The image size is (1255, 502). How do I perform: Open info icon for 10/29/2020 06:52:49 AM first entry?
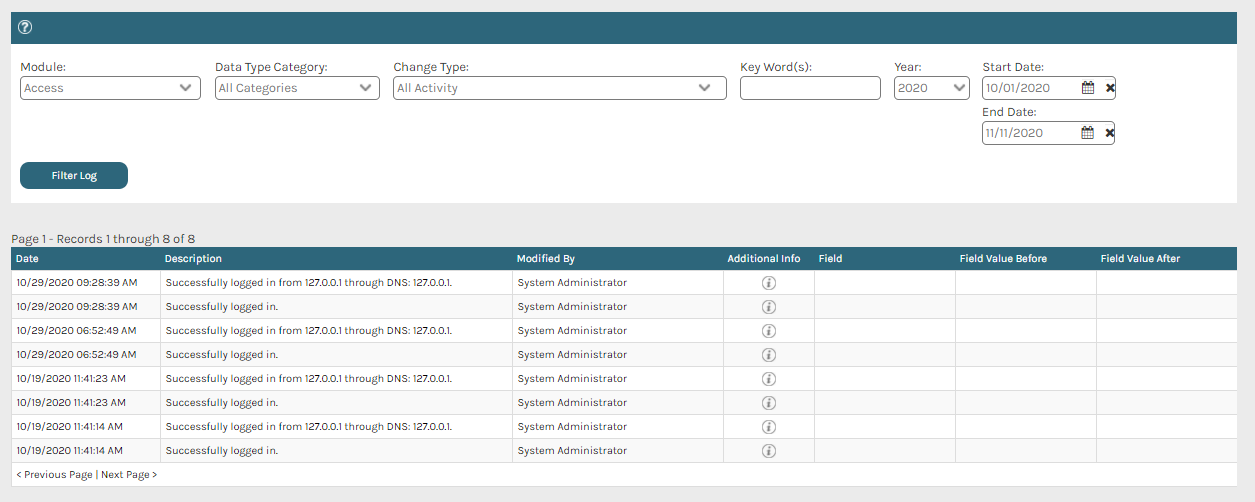pos(769,331)
